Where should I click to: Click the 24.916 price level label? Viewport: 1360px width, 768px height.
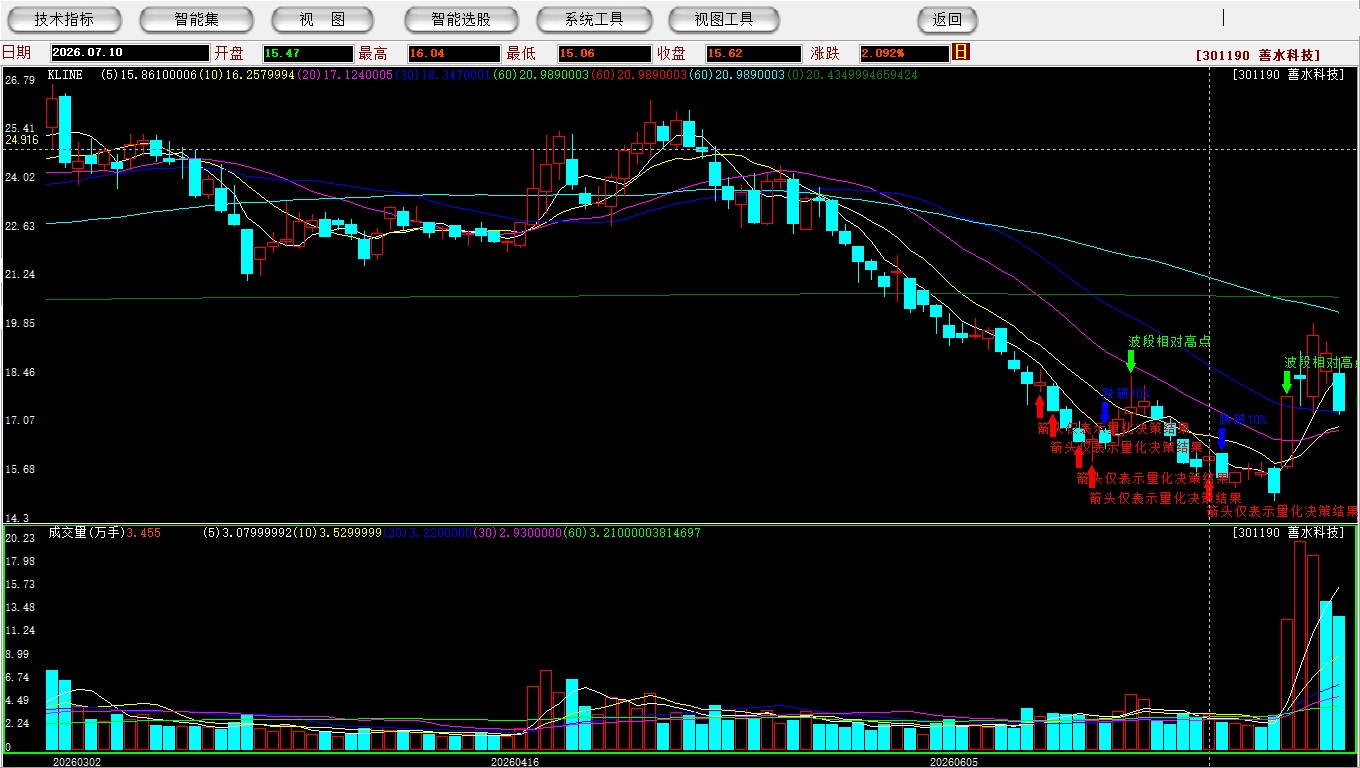tap(22, 140)
